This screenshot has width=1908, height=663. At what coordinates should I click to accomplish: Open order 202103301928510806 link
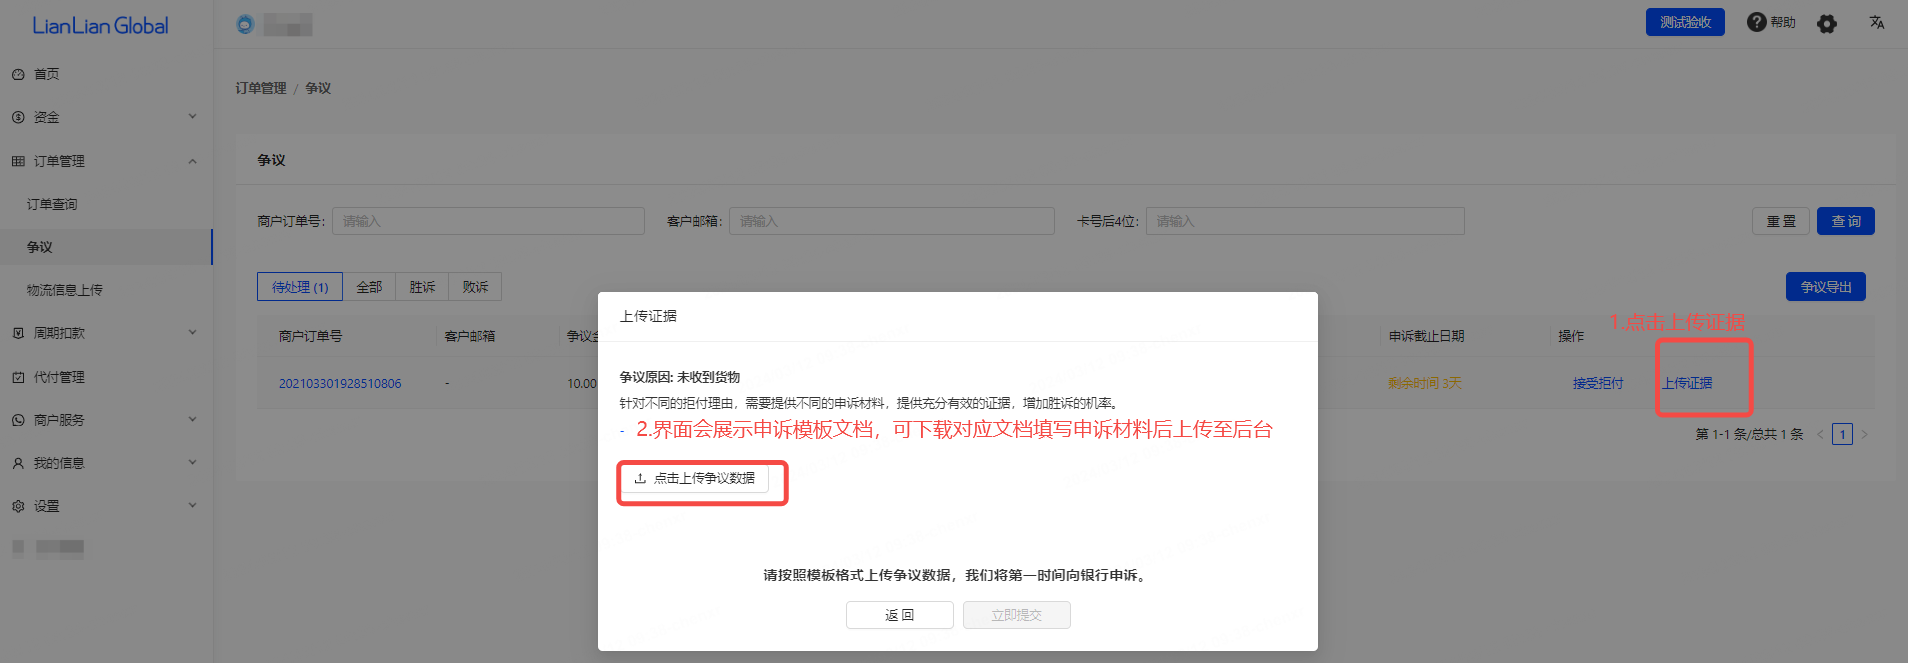tap(340, 384)
